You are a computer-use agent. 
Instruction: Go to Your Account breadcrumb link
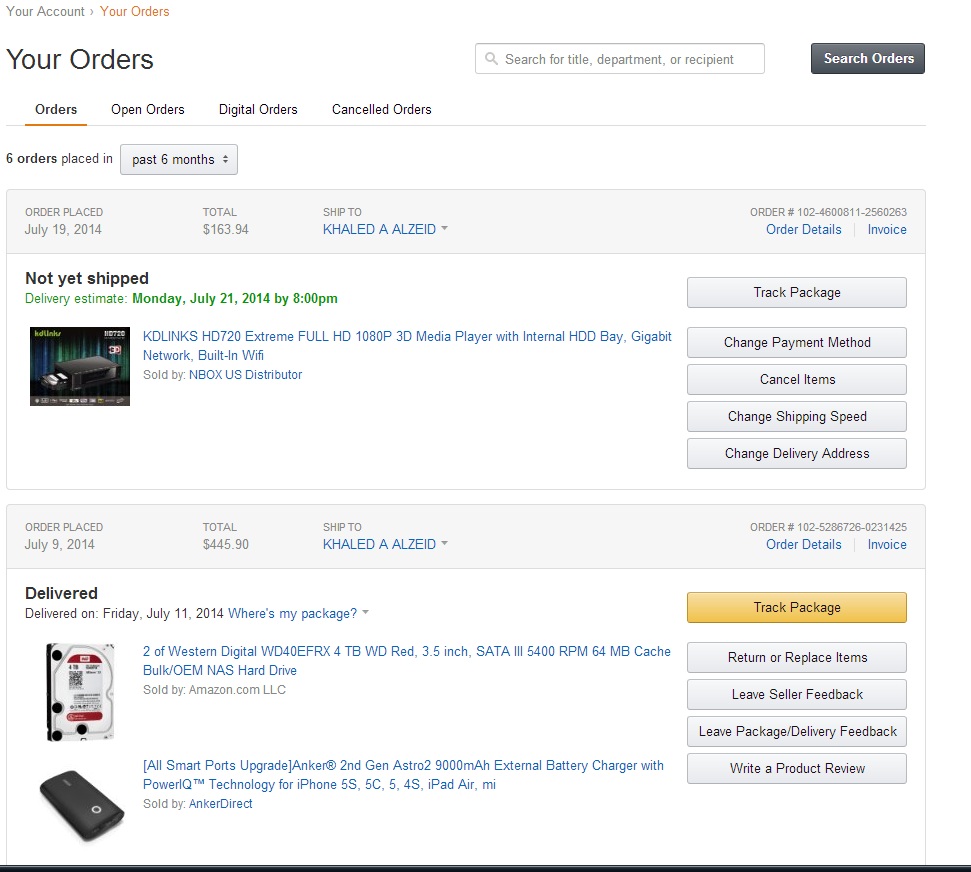45,12
